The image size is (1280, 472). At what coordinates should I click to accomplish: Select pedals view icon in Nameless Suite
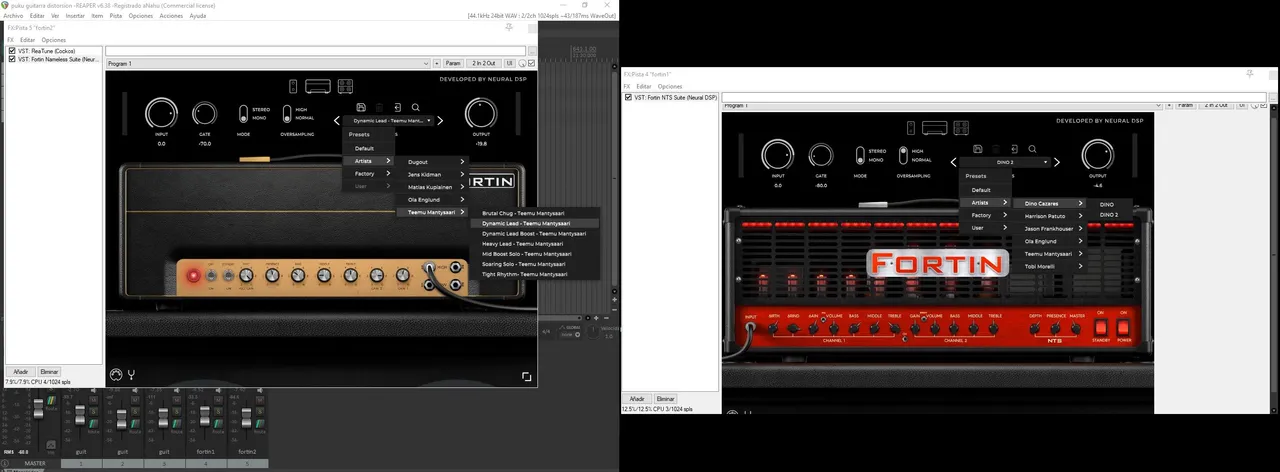[294, 86]
